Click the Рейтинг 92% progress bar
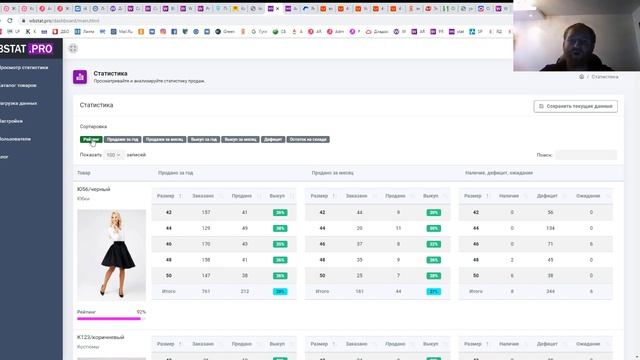 tap(111, 318)
